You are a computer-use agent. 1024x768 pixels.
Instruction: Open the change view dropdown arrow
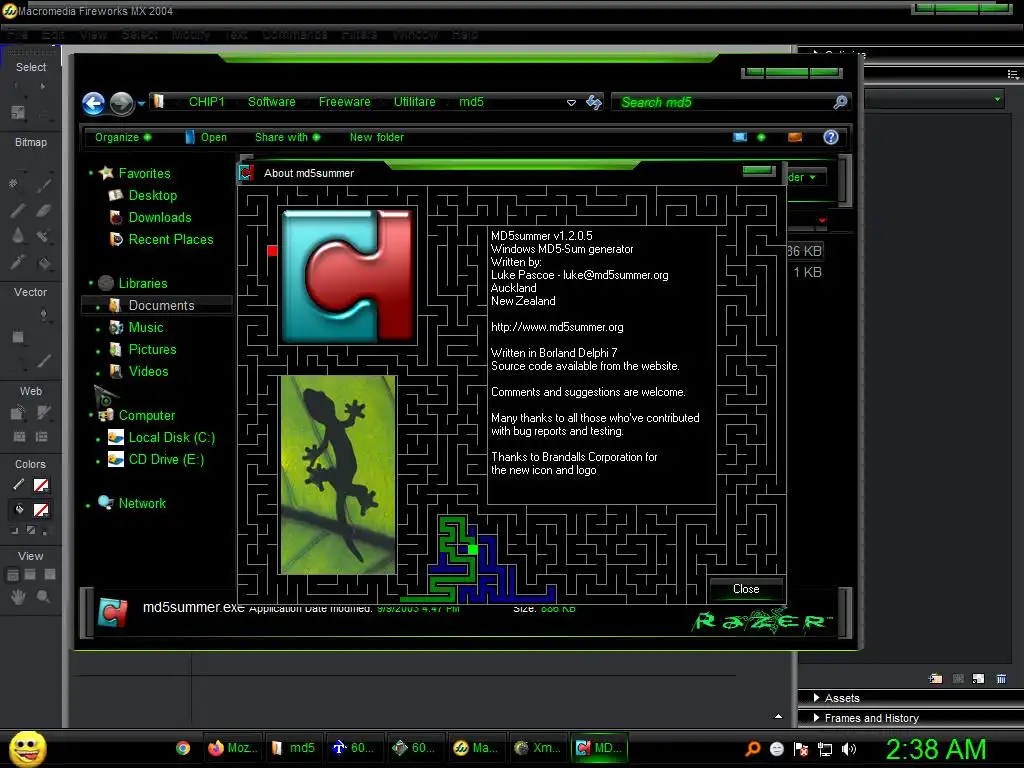[761, 137]
